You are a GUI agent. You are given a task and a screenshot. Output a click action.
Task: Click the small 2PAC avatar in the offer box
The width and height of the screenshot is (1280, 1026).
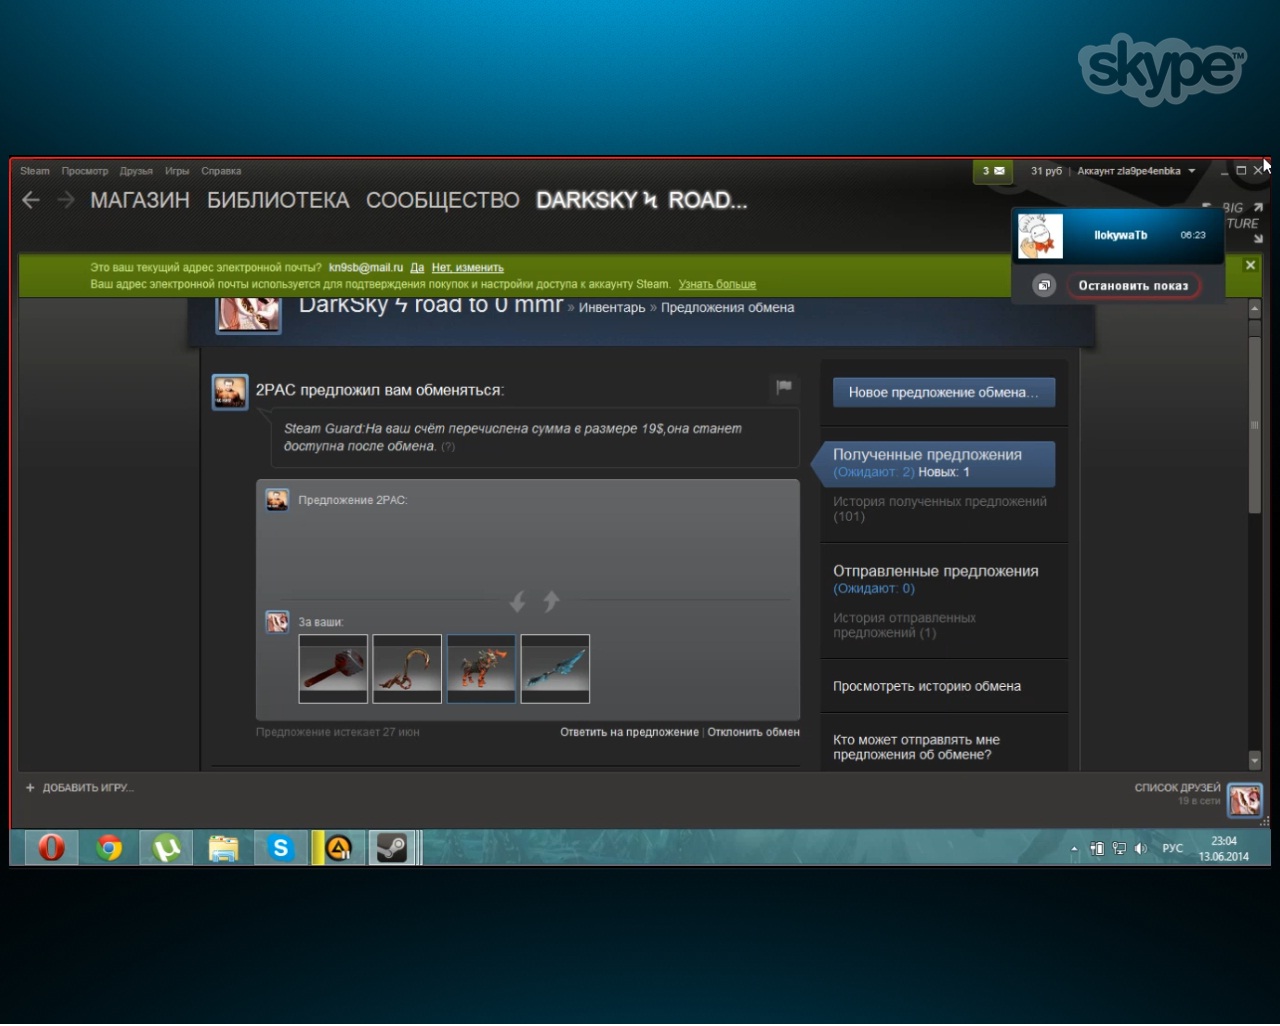pyautogui.click(x=277, y=500)
